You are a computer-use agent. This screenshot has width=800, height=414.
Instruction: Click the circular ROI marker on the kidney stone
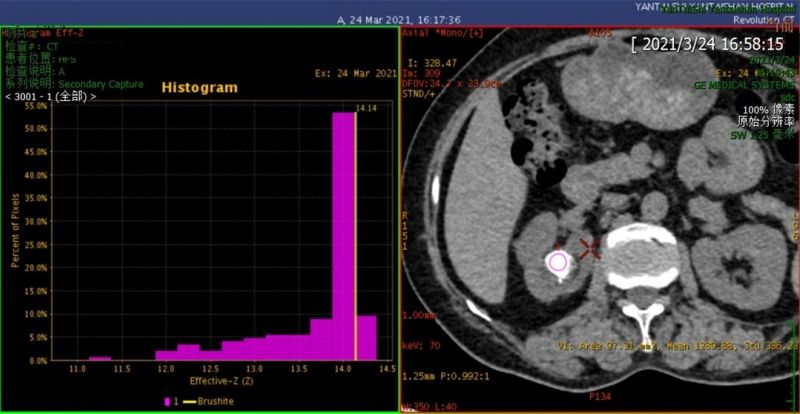pyautogui.click(x=557, y=262)
